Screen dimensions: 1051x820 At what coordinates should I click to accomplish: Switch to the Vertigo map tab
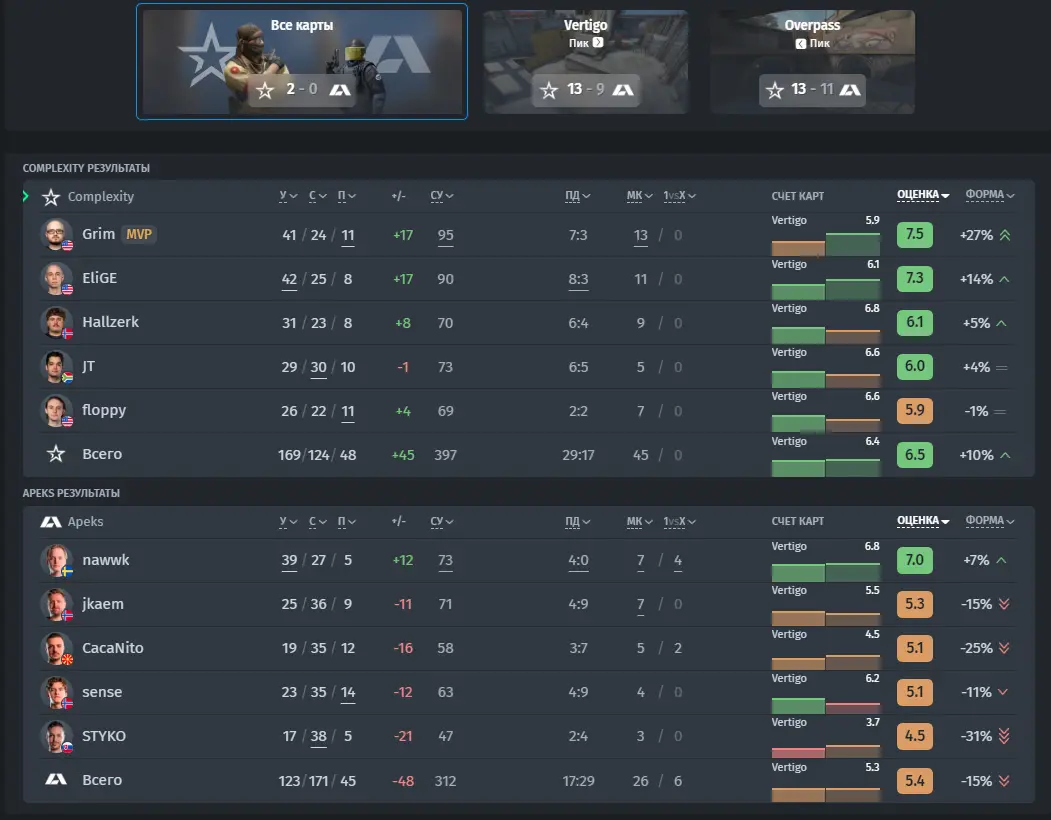(x=586, y=62)
